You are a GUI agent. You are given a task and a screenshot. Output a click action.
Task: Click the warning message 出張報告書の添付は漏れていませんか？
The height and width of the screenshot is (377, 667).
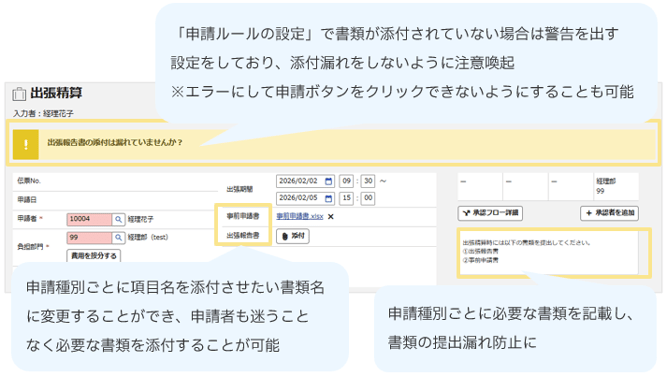(115, 143)
